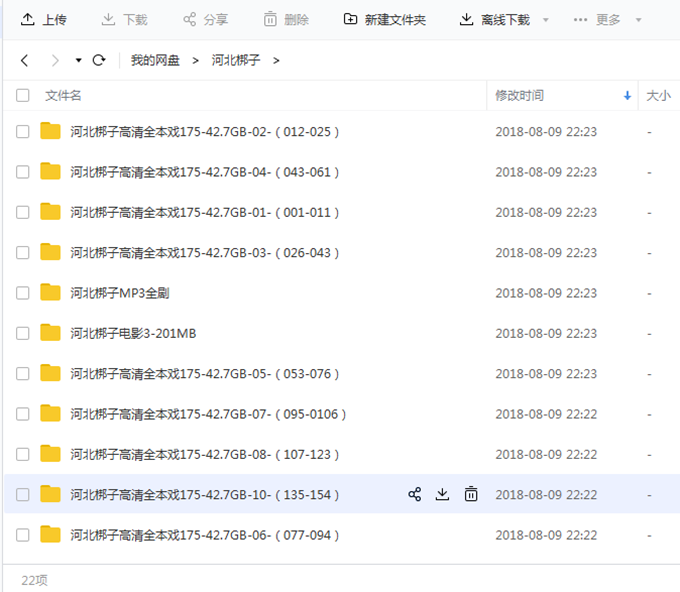Check the box for folder 01- (001-011)
680x592 pixels.
click(23, 212)
